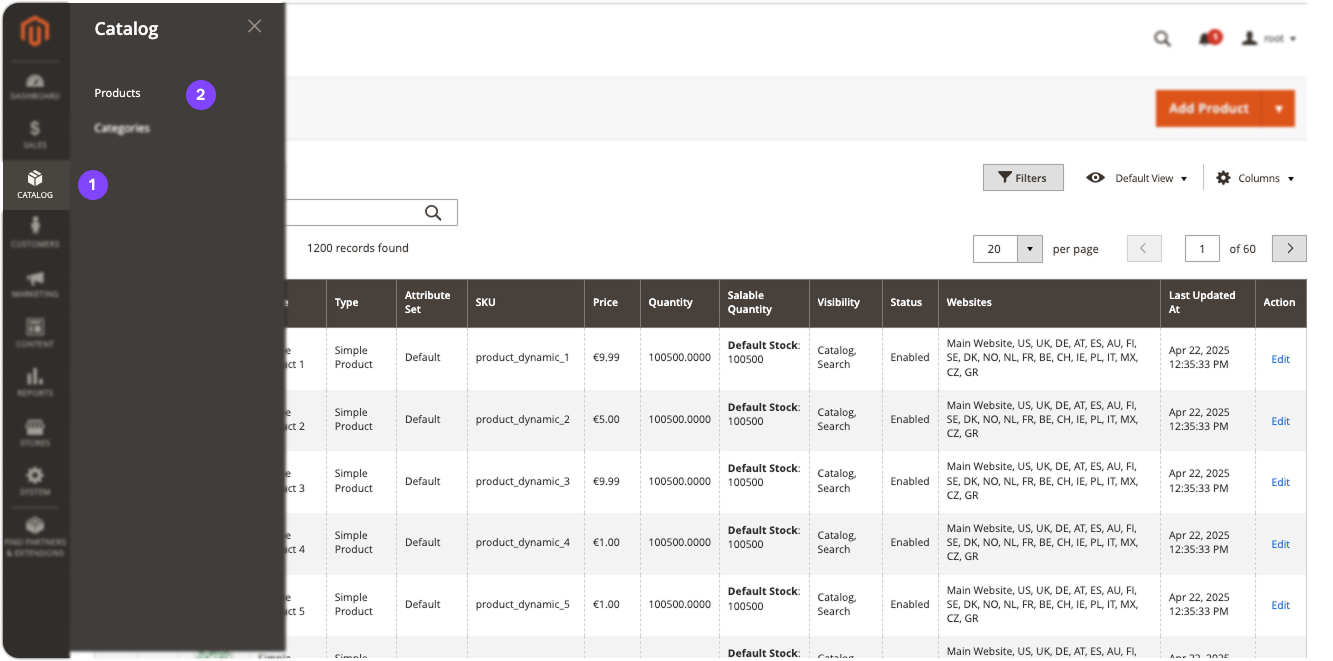This screenshot has width=1333, height=661.
Task: Sort by the Quantity column header
Action: 680,303
